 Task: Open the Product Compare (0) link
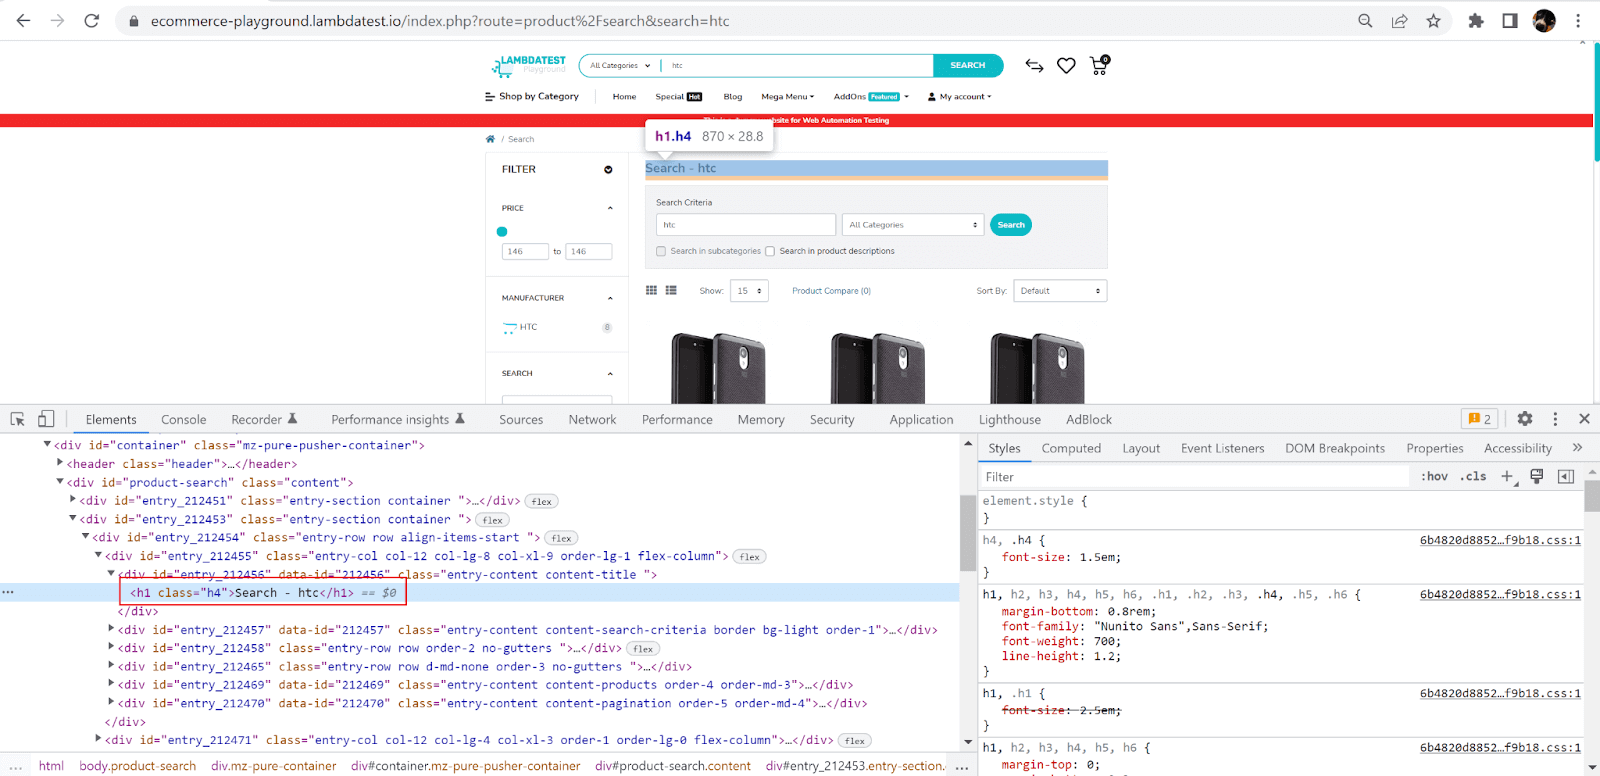(x=831, y=291)
